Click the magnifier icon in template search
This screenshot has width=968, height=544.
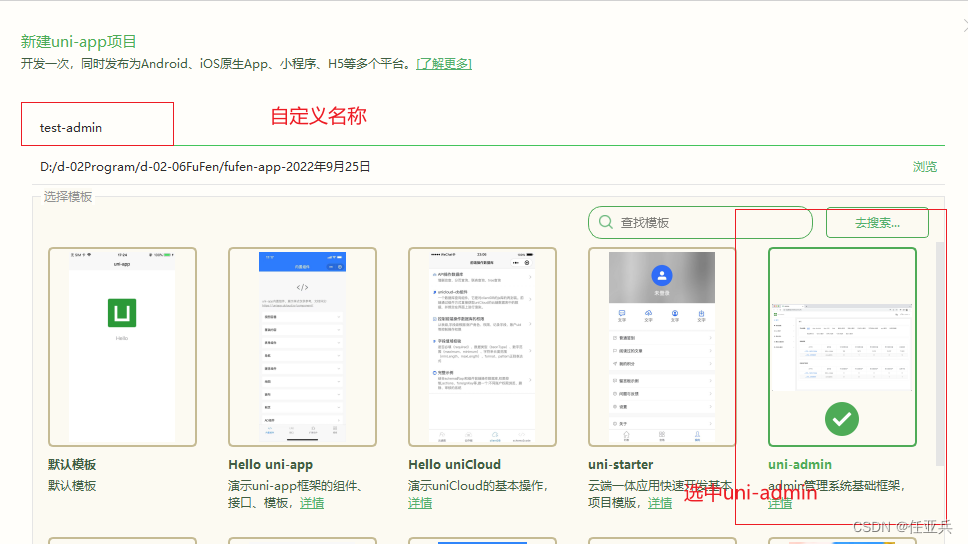pyautogui.click(x=606, y=222)
